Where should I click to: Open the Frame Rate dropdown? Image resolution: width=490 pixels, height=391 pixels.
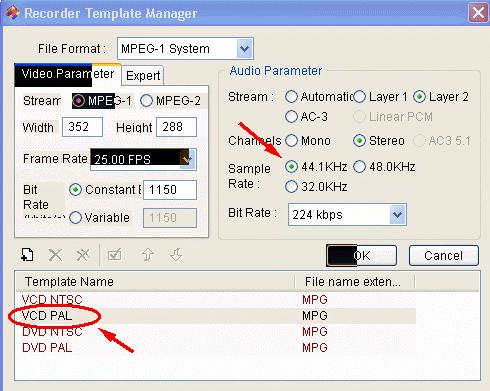188,159
